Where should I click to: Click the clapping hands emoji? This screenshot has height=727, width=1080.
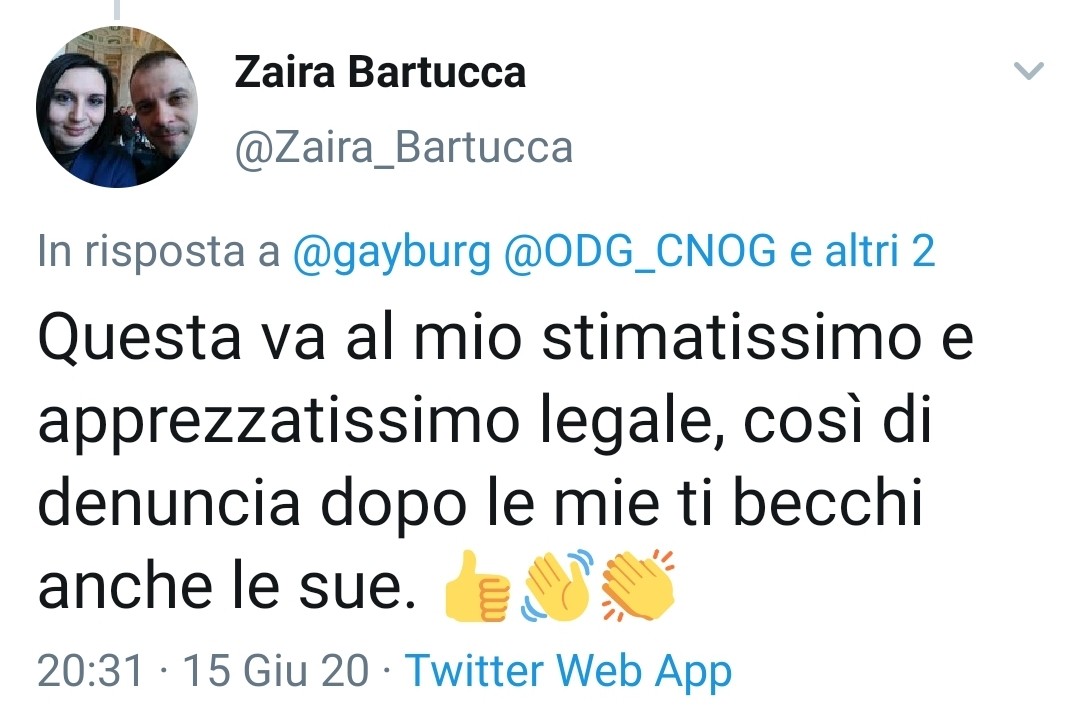click(x=638, y=586)
